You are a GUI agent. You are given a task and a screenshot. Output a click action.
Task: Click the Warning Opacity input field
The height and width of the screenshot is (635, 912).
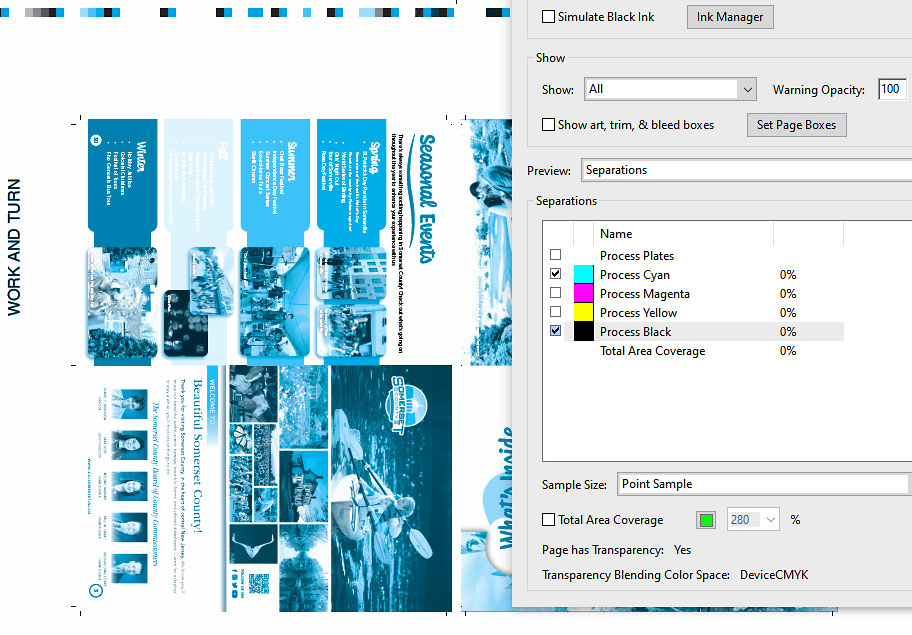point(891,90)
